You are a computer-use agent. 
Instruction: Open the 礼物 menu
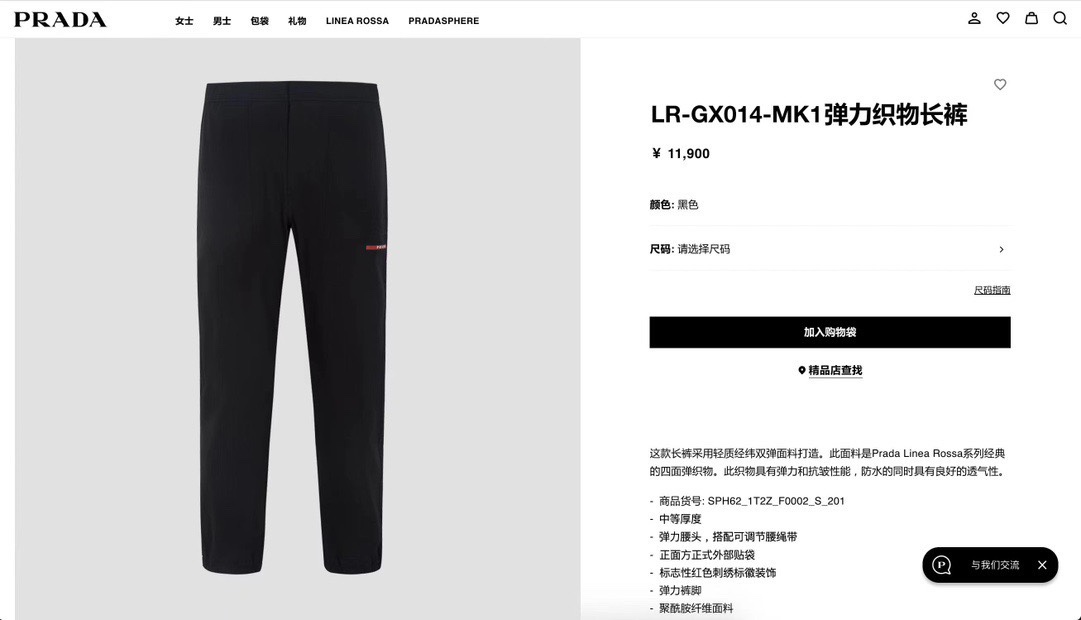click(x=297, y=21)
